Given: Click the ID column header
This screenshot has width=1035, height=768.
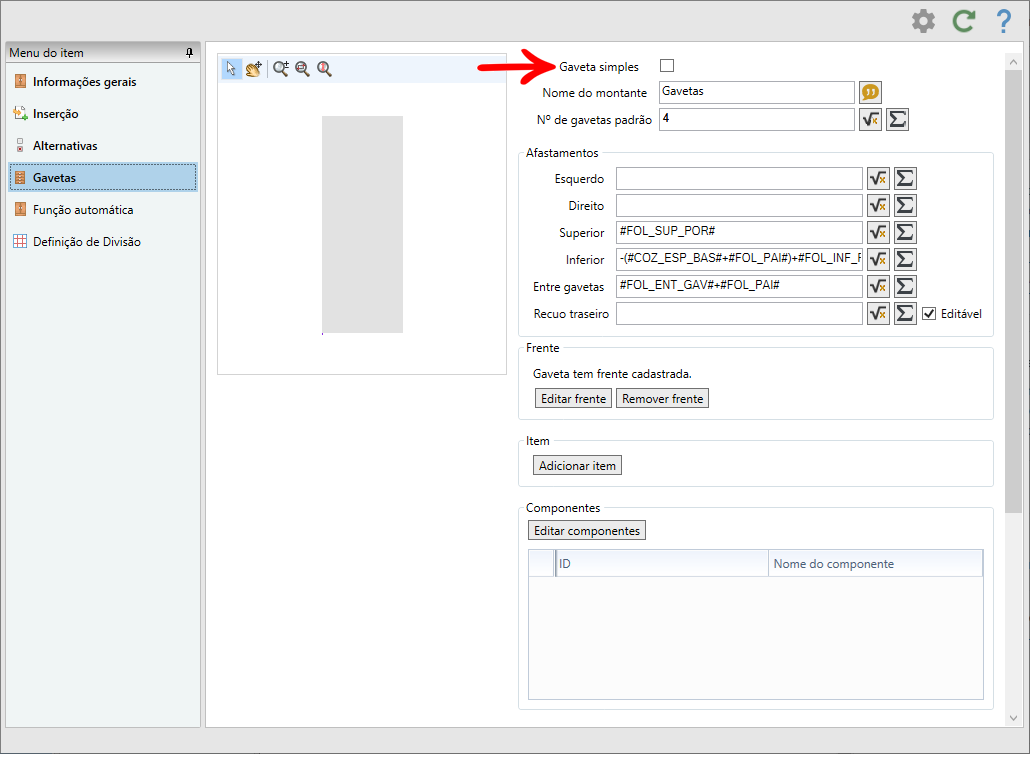Looking at the screenshot, I should [662, 564].
